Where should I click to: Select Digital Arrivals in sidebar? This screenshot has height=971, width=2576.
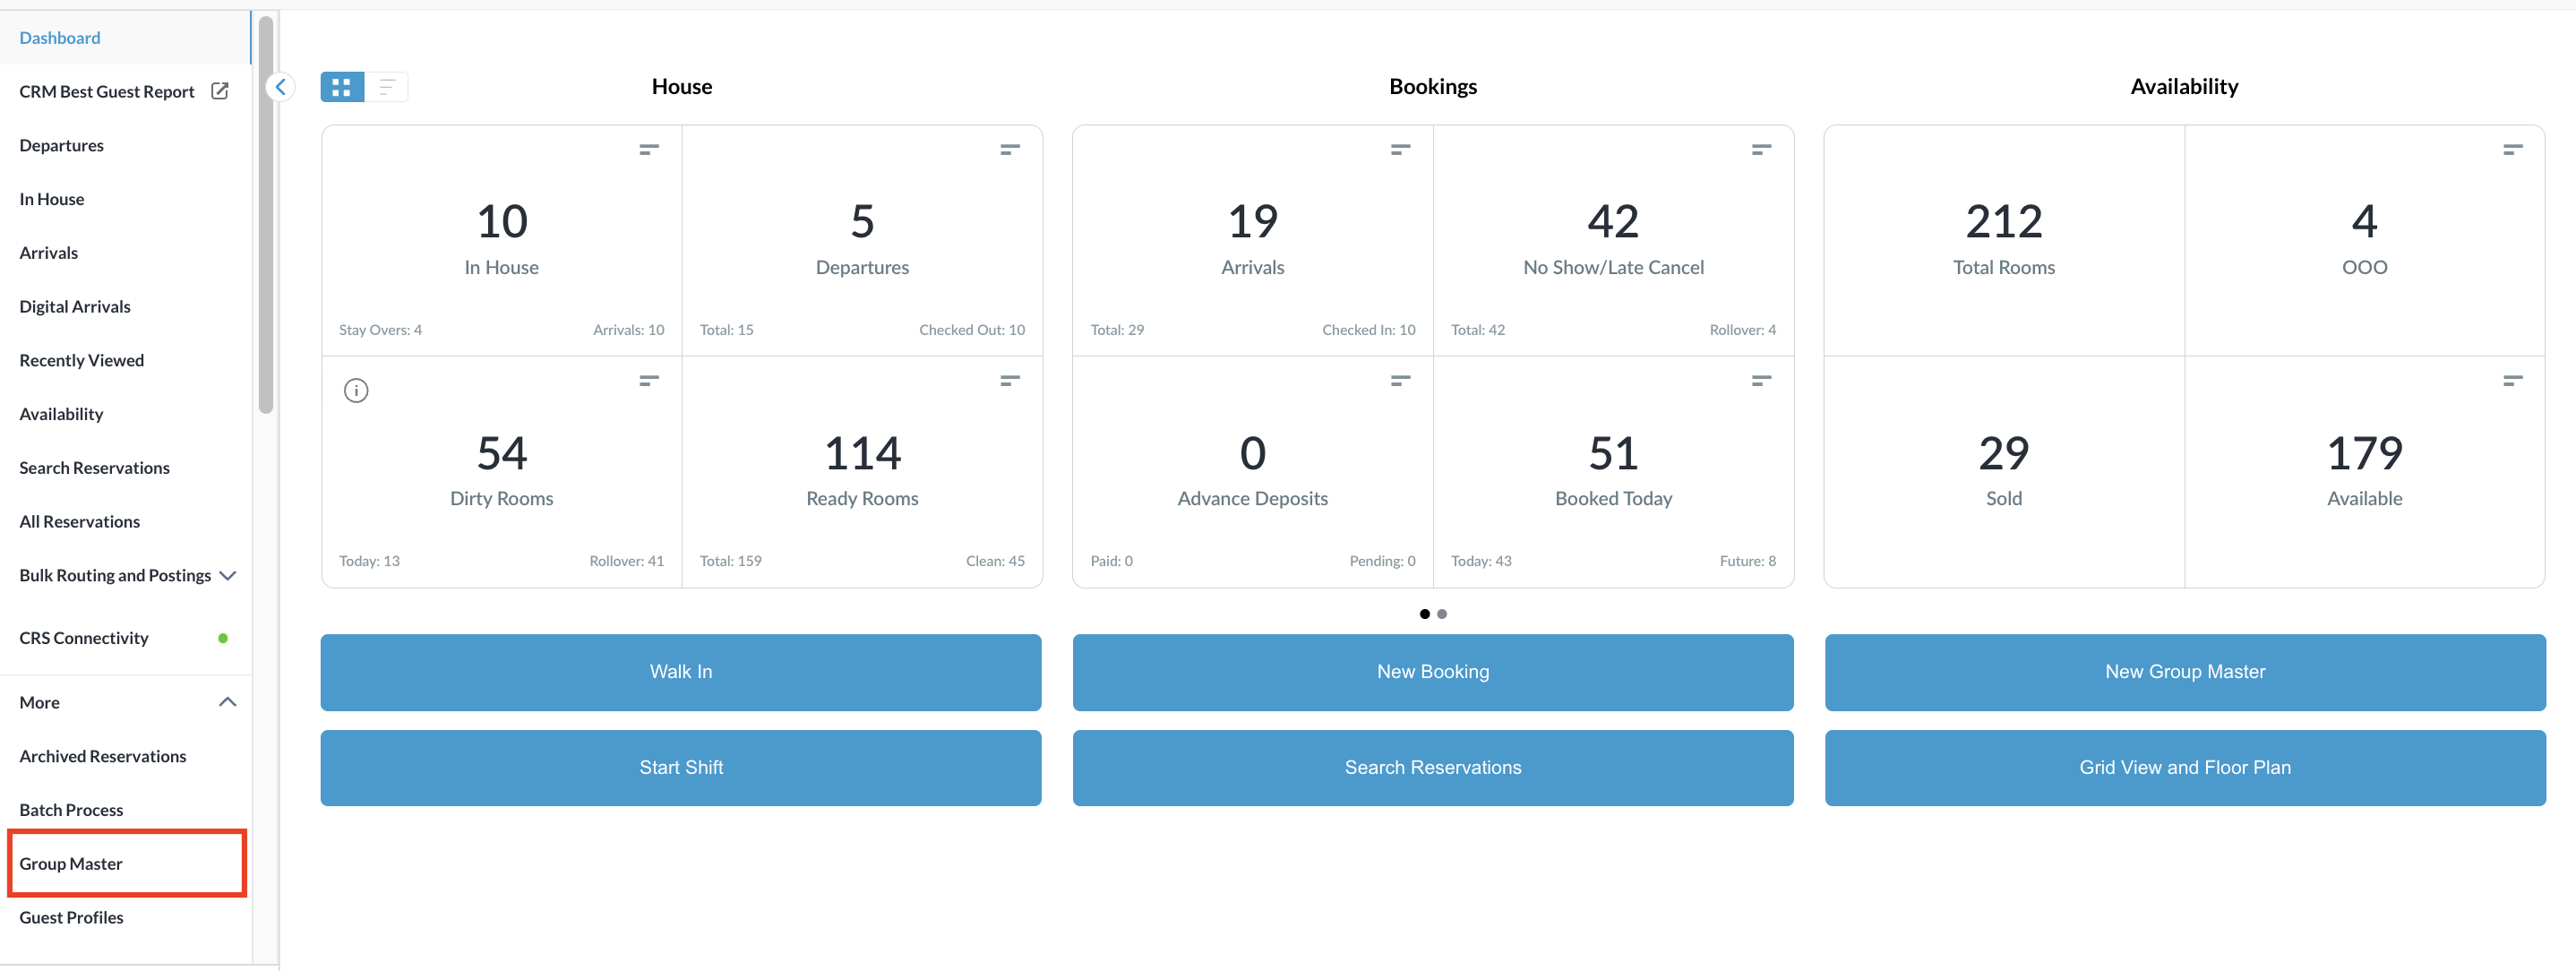(75, 306)
